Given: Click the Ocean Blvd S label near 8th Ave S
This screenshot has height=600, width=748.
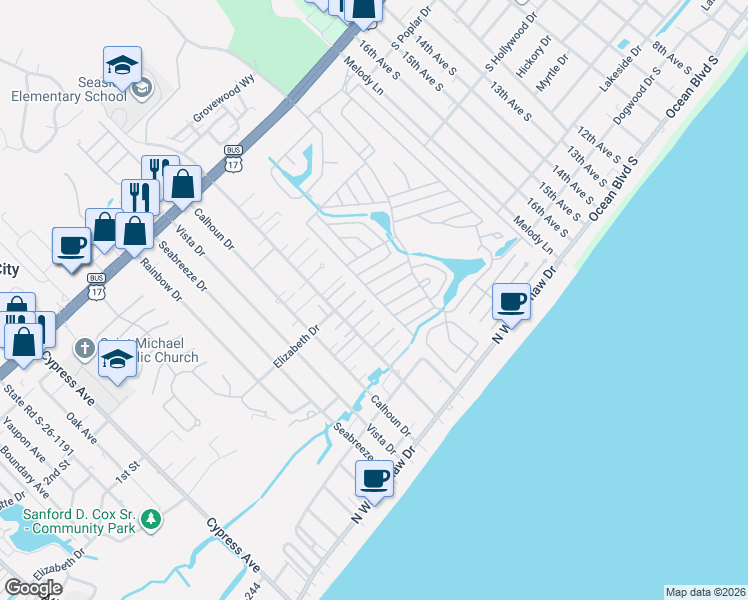Looking at the screenshot, I should coord(691,87).
